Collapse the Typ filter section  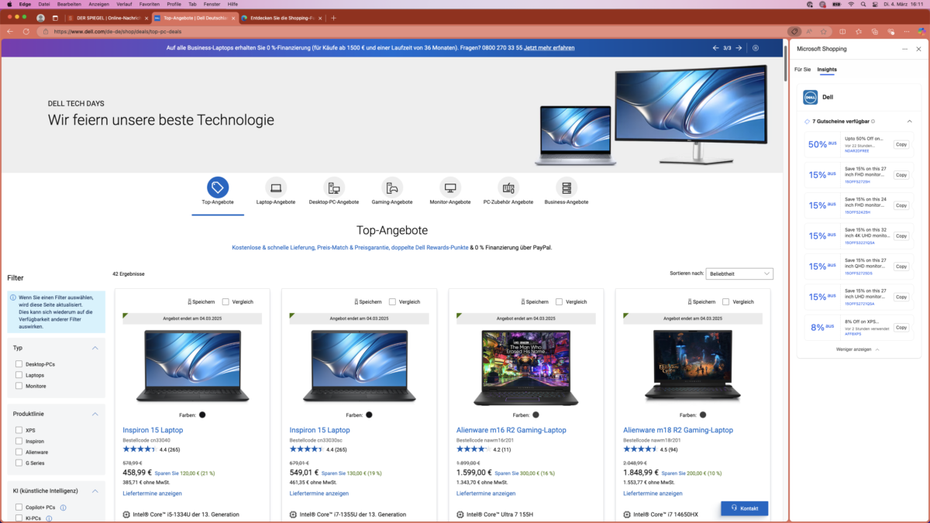[95, 348]
